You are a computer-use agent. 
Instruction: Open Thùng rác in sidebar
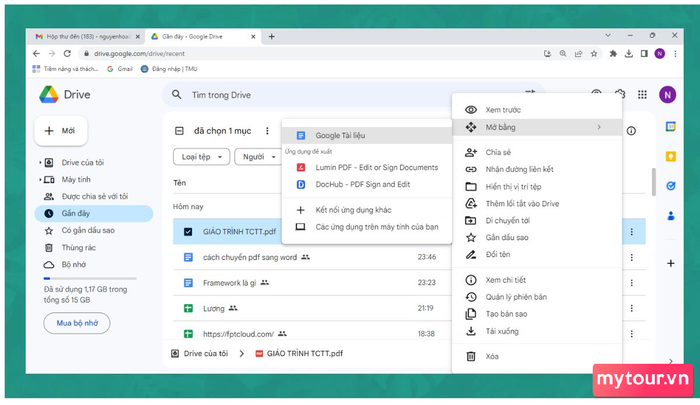pos(94,247)
